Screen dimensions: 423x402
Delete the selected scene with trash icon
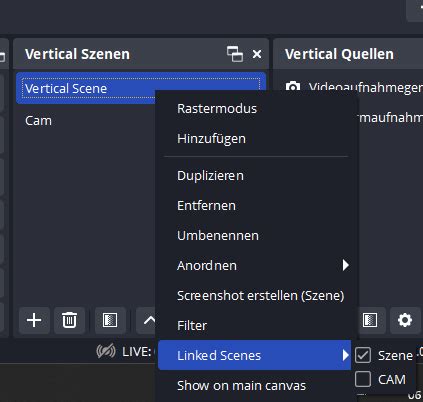(x=69, y=320)
